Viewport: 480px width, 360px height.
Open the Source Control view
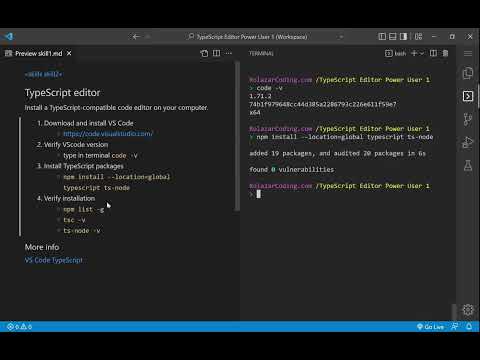pyautogui.click(x=468, y=119)
